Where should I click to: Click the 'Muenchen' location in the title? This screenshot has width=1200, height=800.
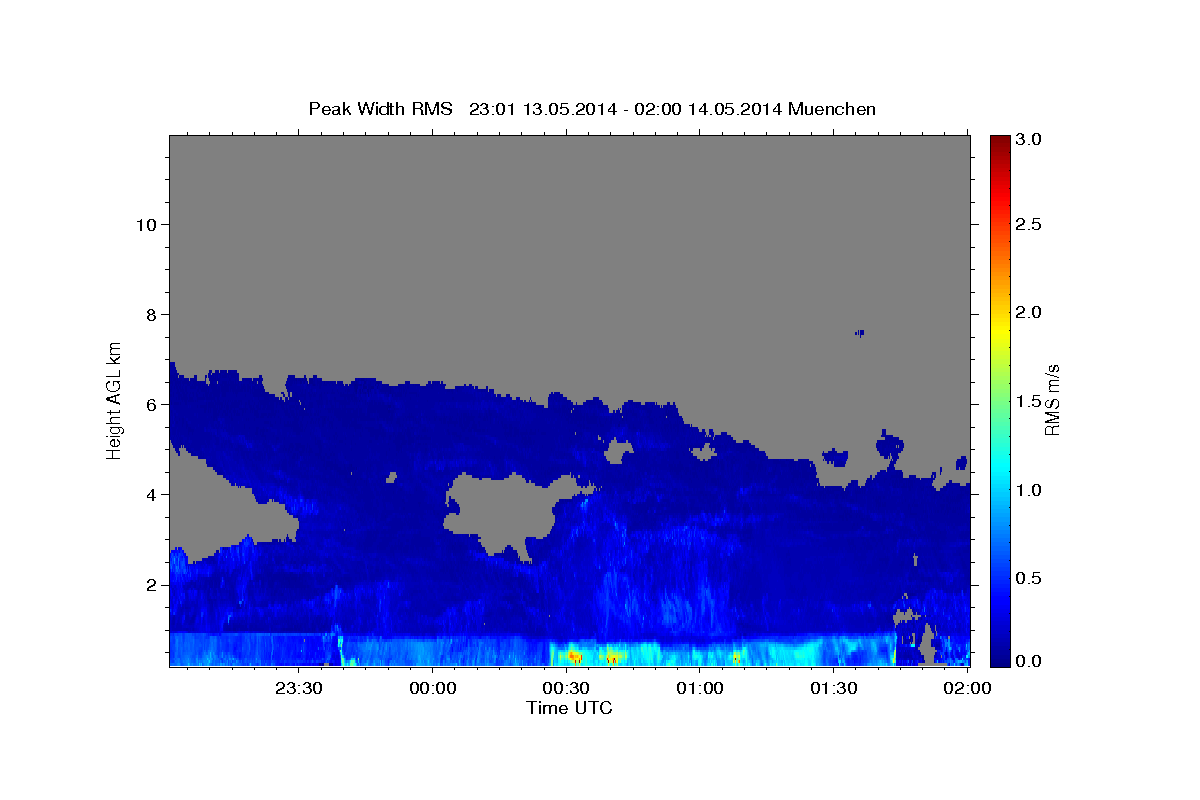coord(832,108)
